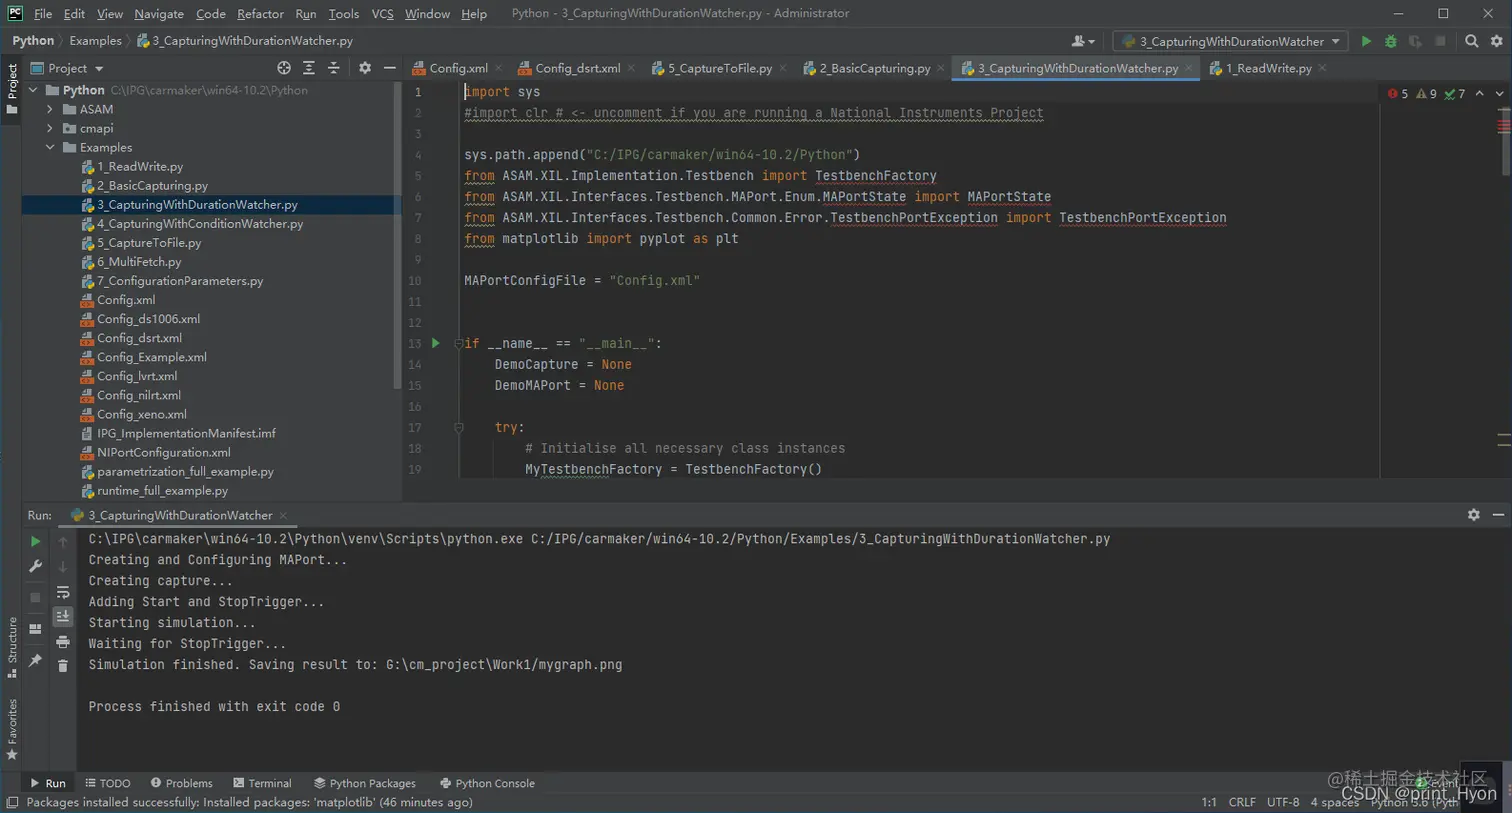Open the Problems tool window
The height and width of the screenshot is (813, 1512).
click(181, 783)
